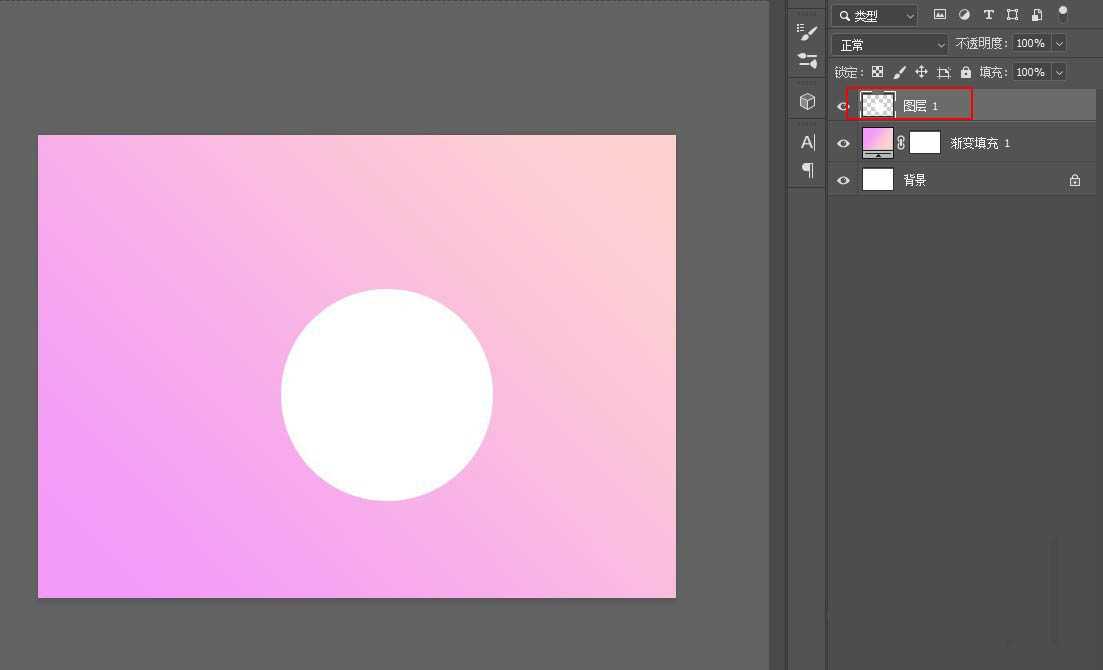Expand the 填充 fill dropdown arrow
This screenshot has width=1103, height=670.
pos(1058,72)
